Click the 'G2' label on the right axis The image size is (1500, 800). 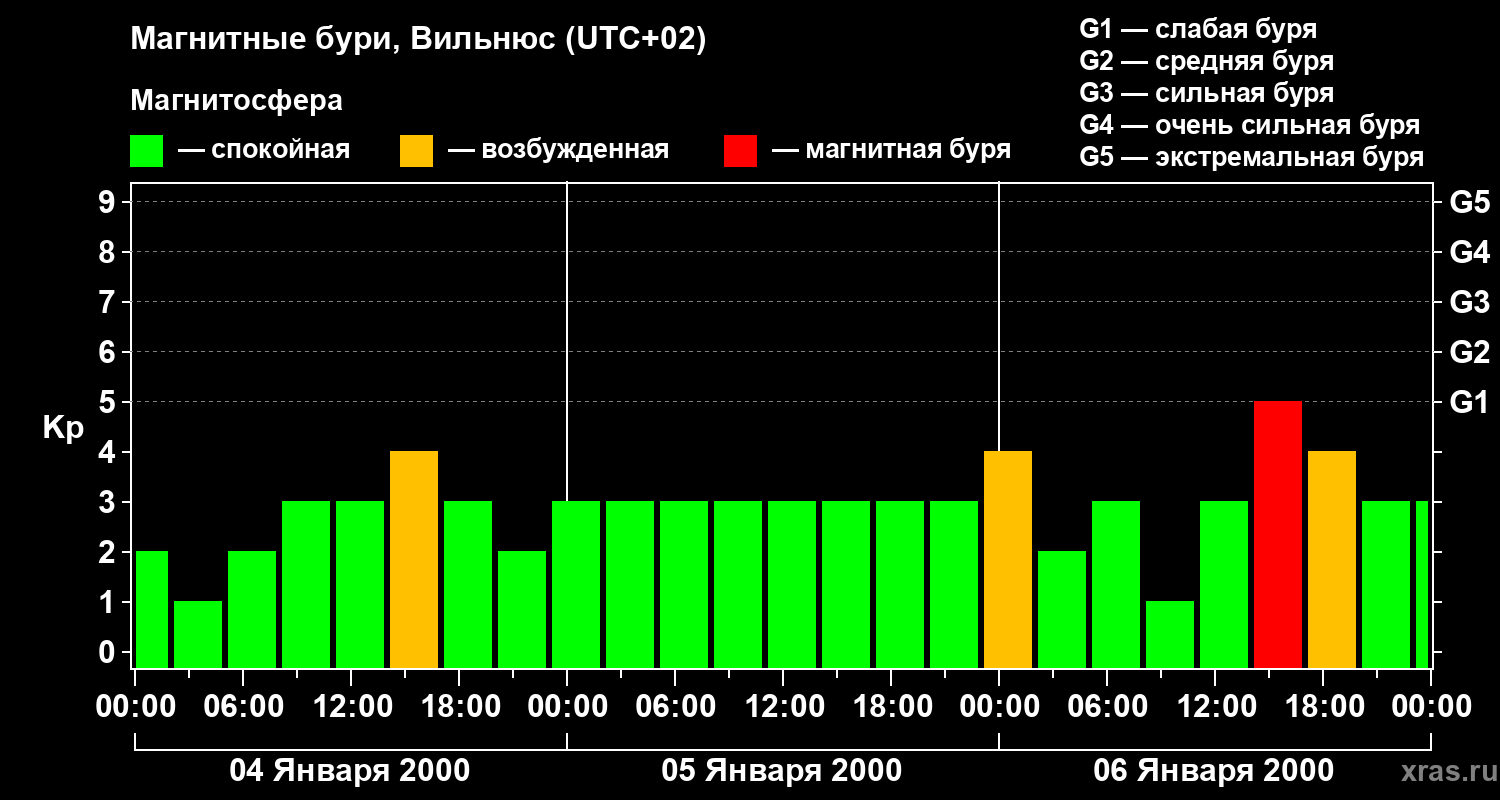(x=1469, y=352)
